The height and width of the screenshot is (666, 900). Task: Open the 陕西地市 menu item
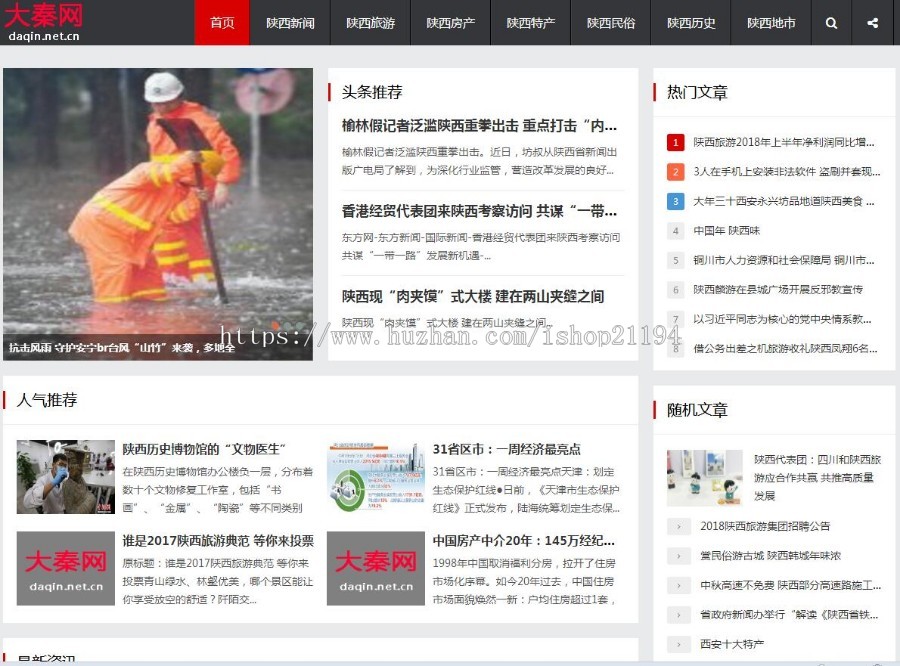click(769, 23)
